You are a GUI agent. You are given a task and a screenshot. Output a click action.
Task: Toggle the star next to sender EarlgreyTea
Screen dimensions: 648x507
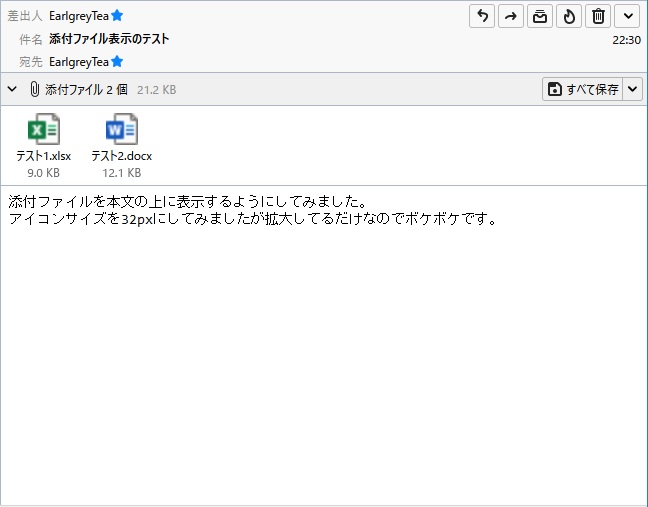pos(117,16)
